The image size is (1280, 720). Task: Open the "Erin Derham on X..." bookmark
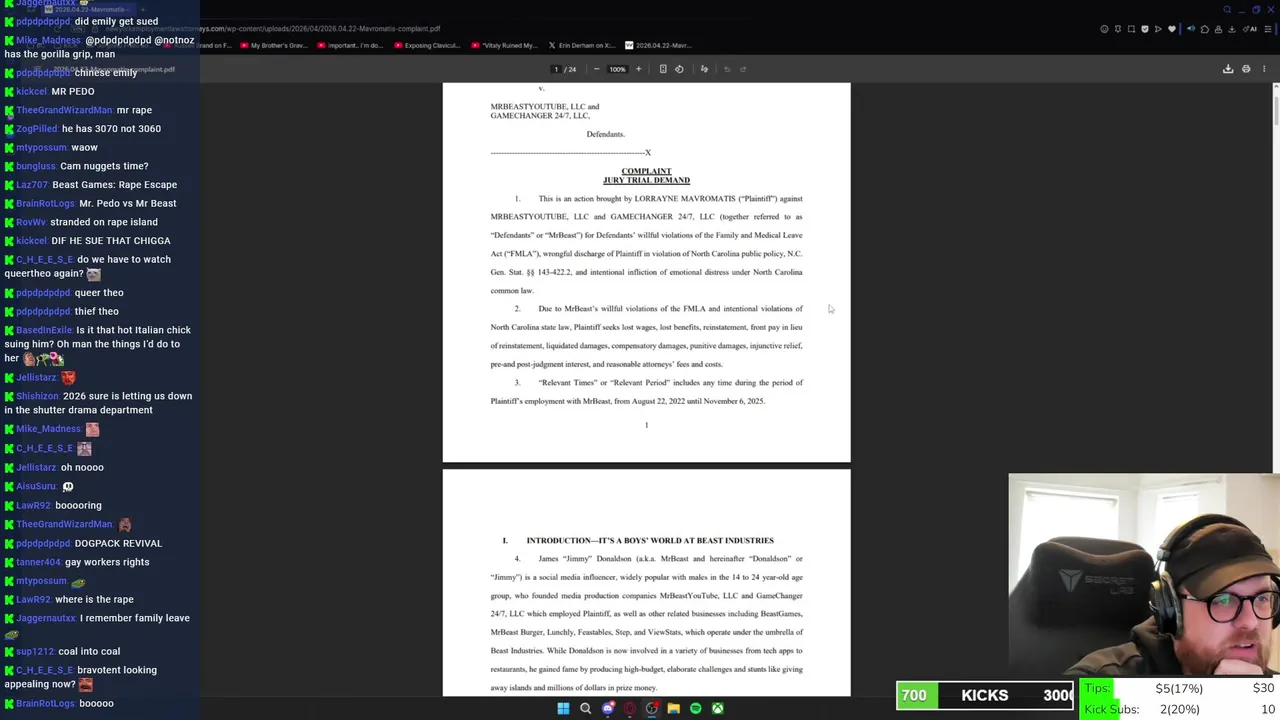pyautogui.click(x=582, y=45)
